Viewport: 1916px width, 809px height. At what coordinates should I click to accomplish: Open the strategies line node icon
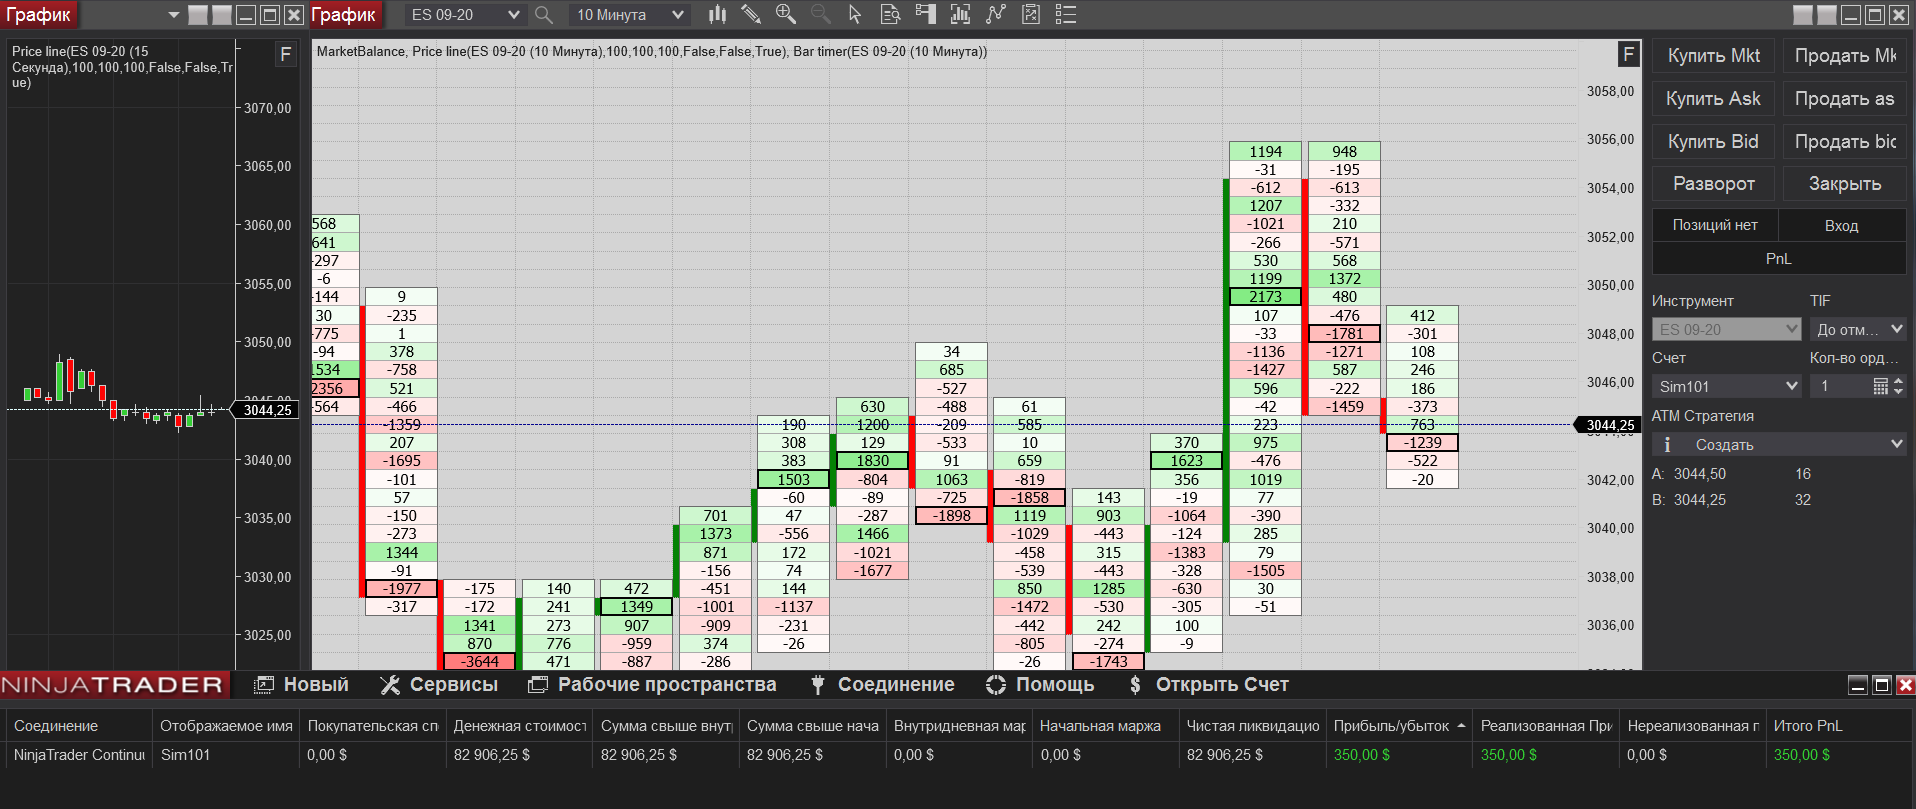(995, 14)
